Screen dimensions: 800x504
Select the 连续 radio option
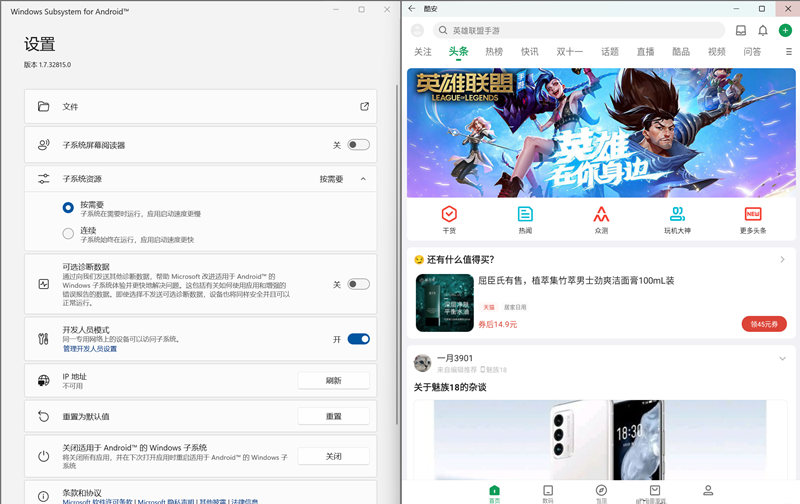point(68,234)
